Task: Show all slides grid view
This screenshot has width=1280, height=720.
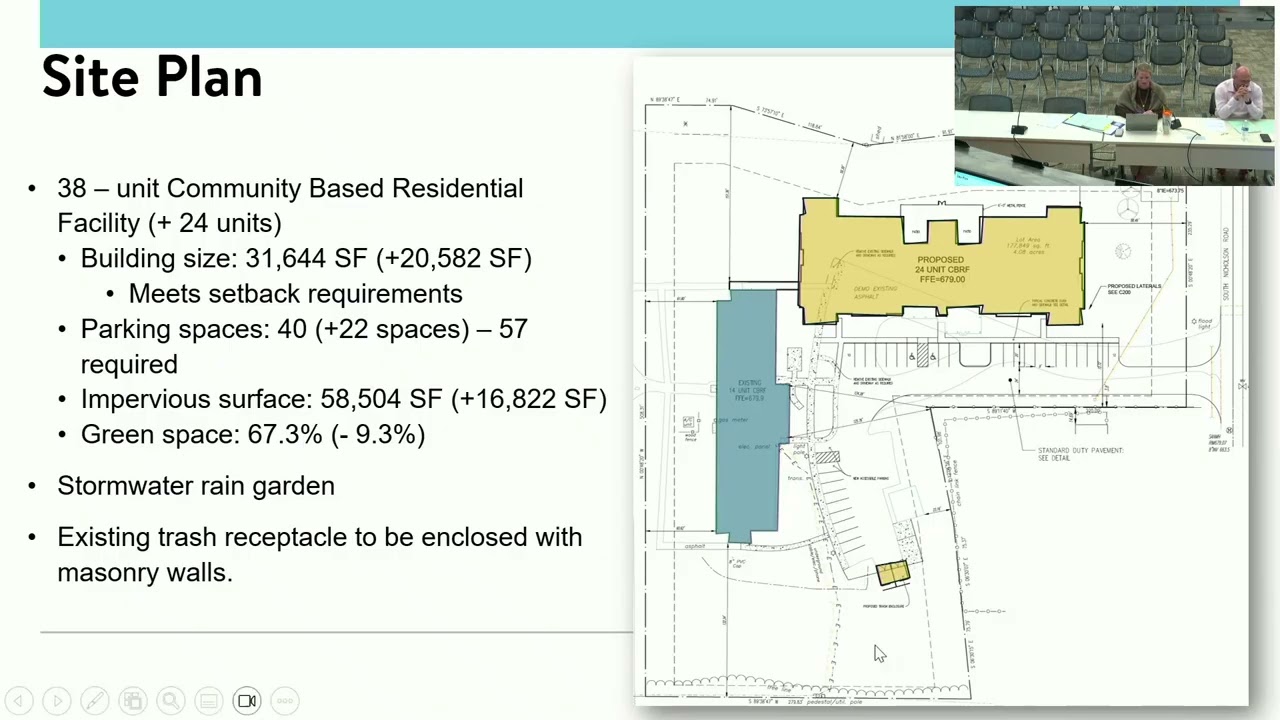Action: (x=133, y=701)
